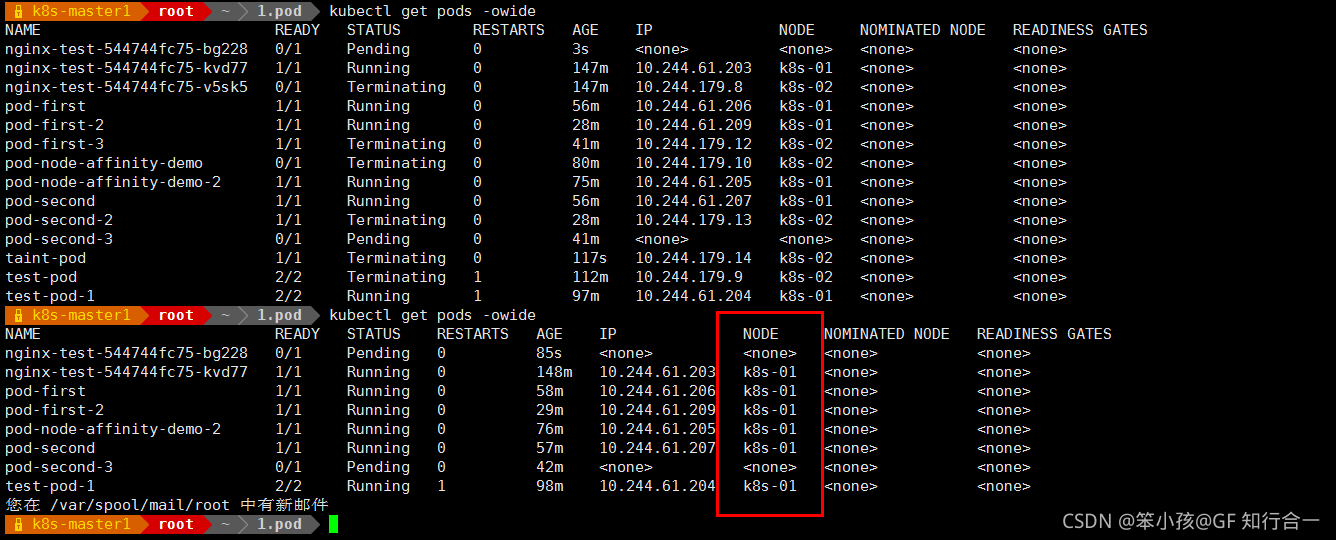Click IP address 10.244.179.13

(x=693, y=220)
